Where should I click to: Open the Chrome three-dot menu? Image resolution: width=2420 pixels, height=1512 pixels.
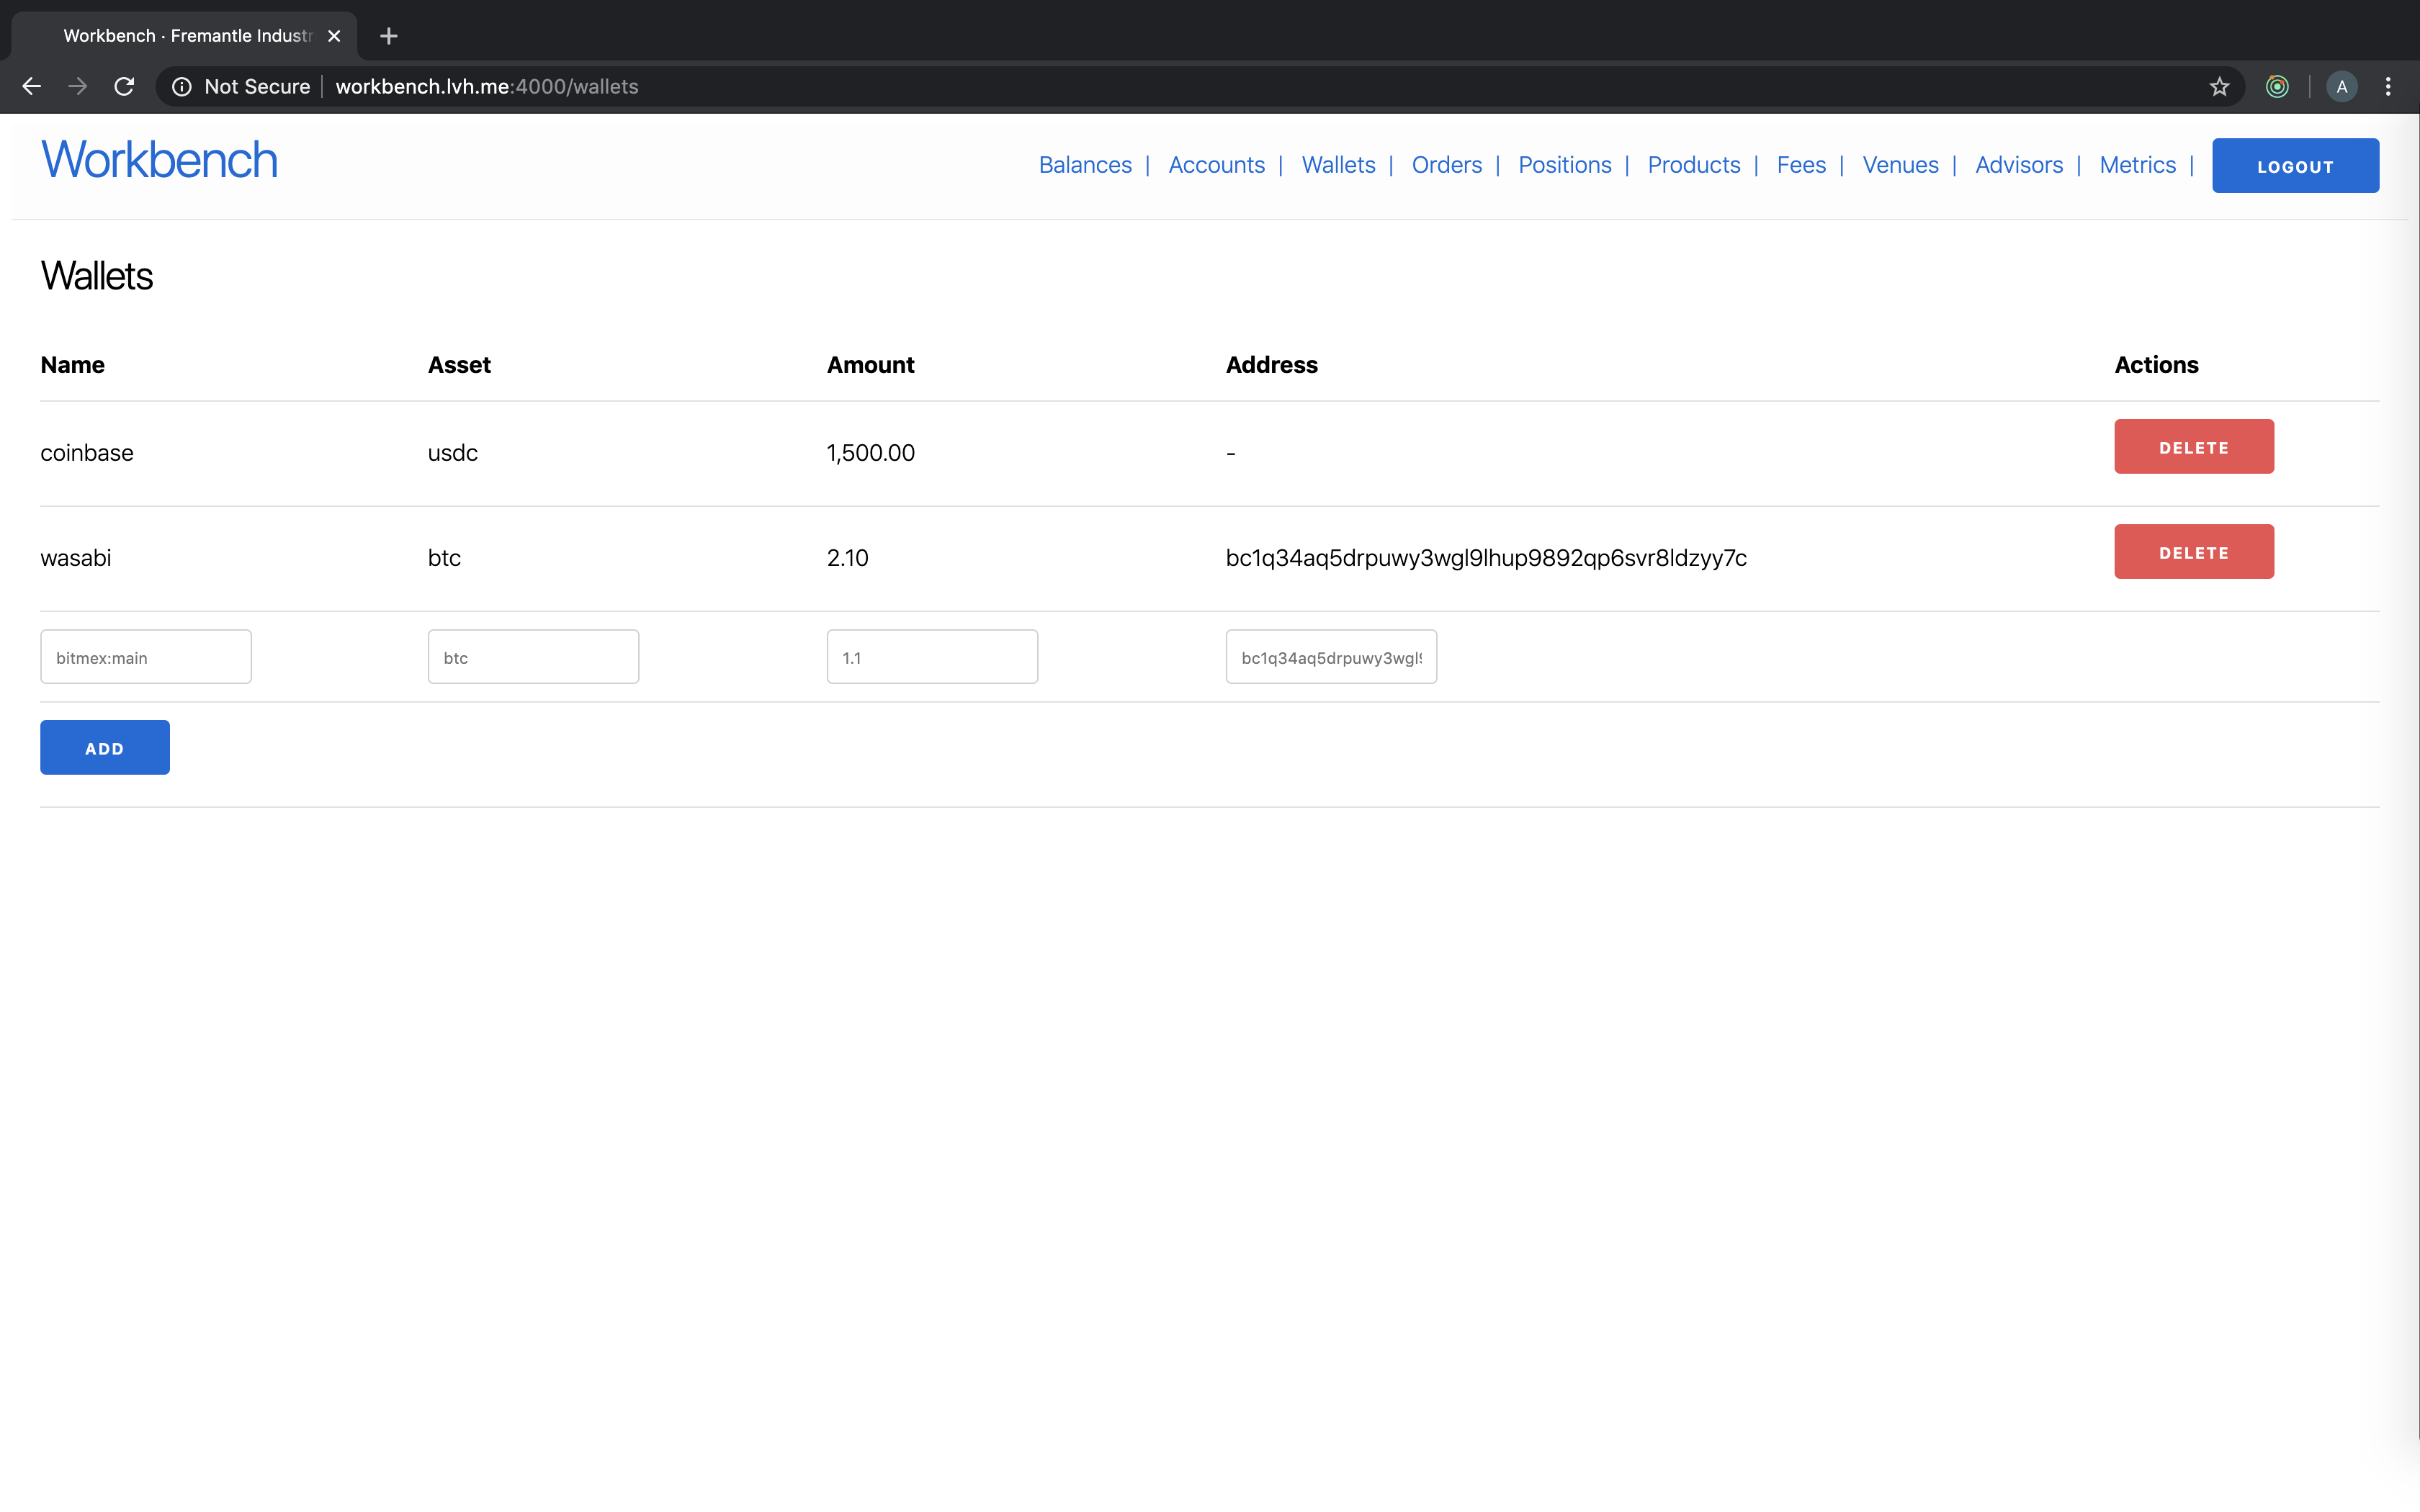[2388, 87]
